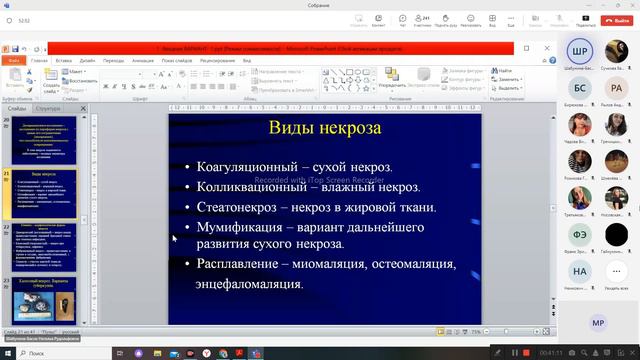
Task: Click the Decrease font size icon
Action: [x=170, y=74]
